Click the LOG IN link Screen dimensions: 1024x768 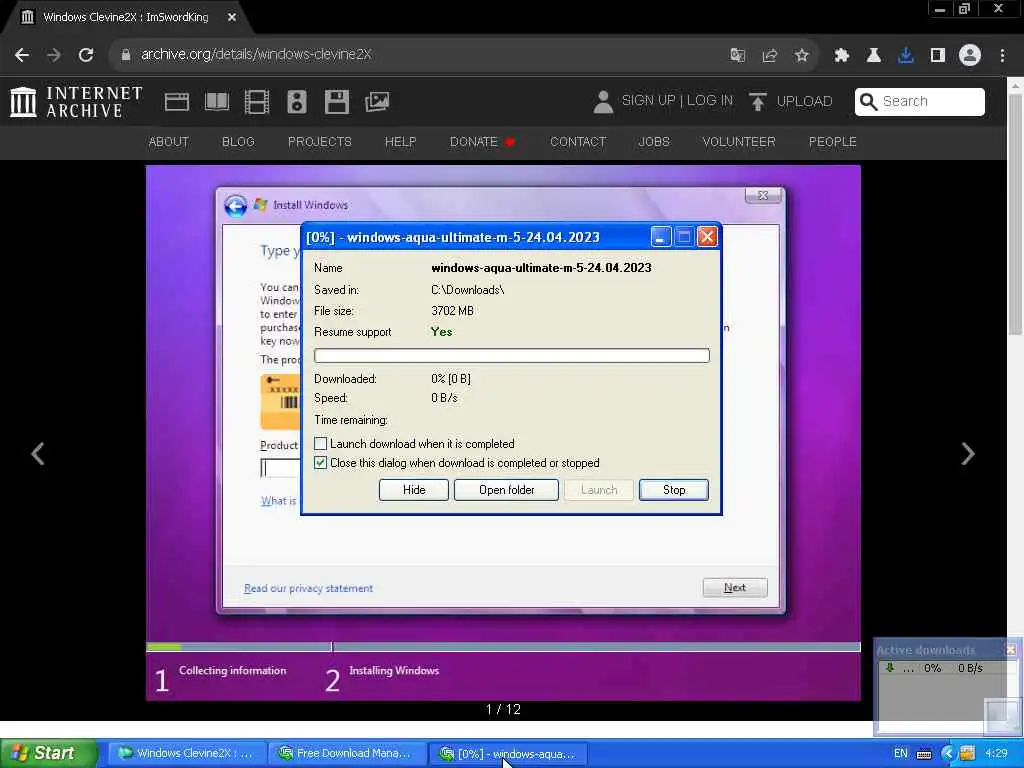[710, 101]
